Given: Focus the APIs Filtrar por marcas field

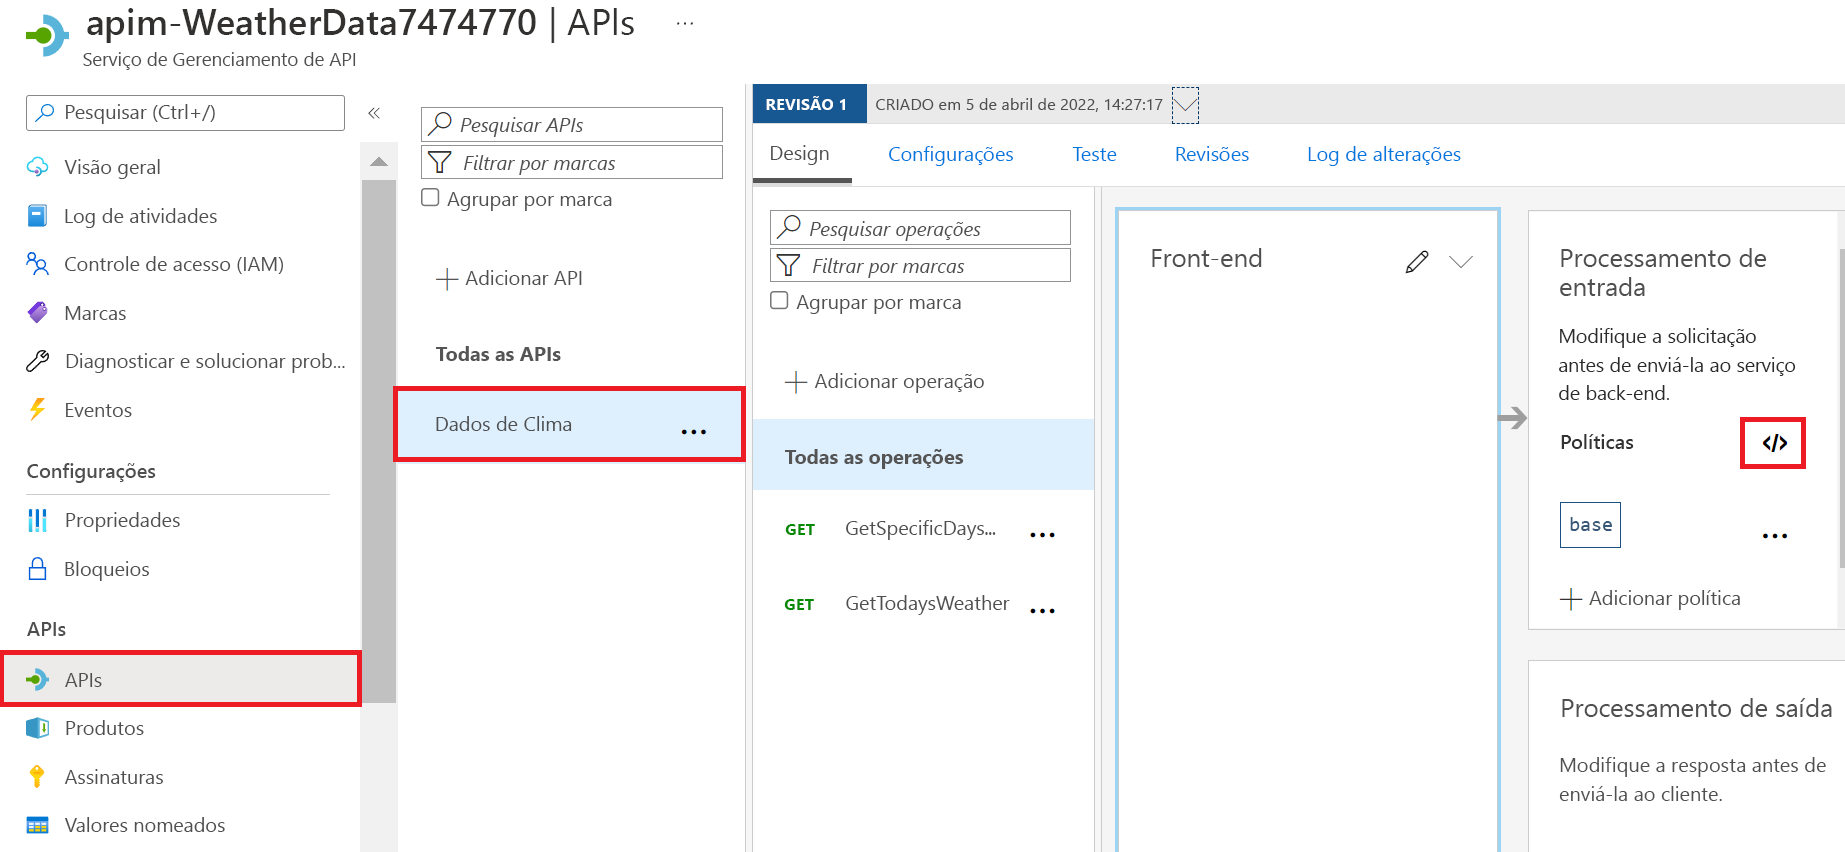Looking at the screenshot, I should tap(572, 162).
